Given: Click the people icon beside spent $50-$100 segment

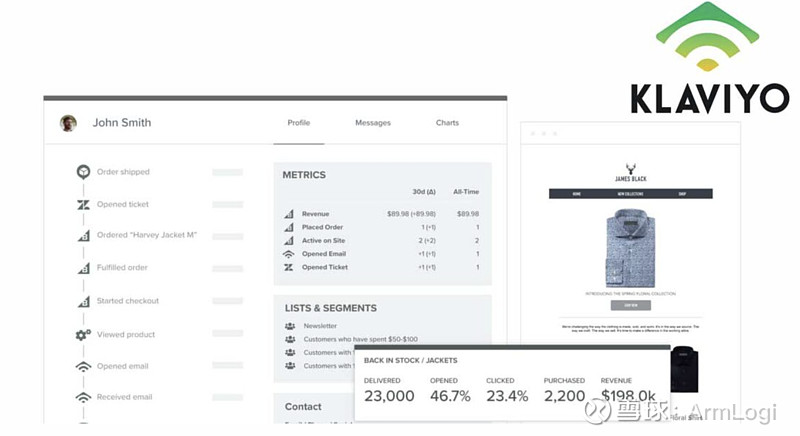Looking at the screenshot, I should [290, 339].
